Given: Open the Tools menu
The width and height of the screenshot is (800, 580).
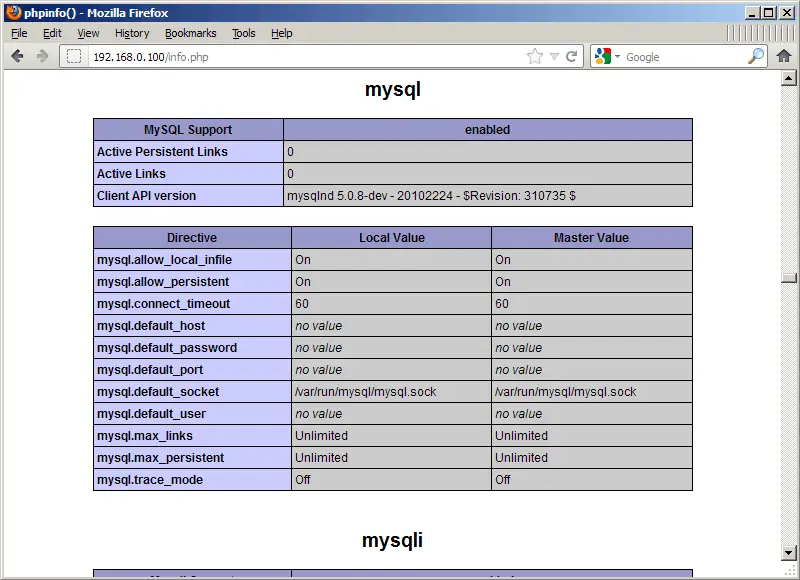Looking at the screenshot, I should point(243,33).
